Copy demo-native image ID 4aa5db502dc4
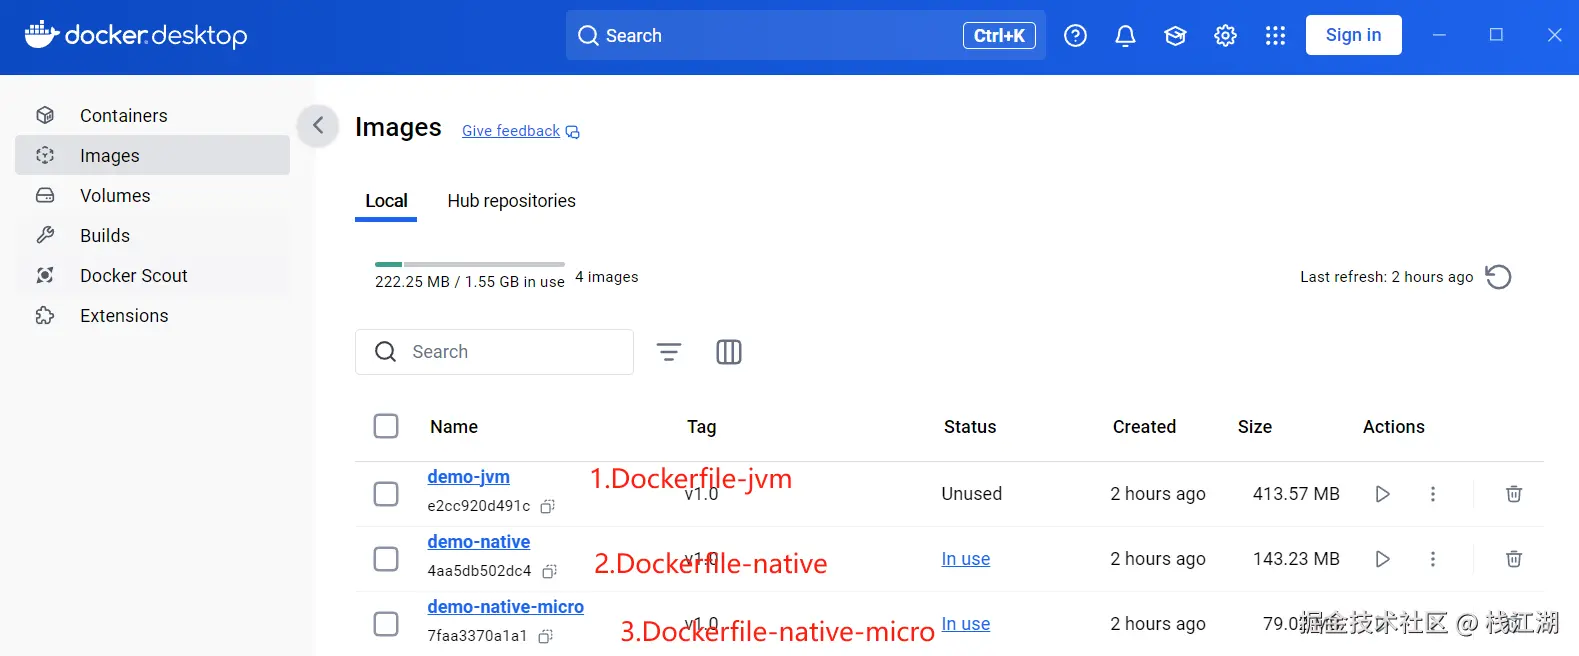The image size is (1579, 656). coord(549,572)
